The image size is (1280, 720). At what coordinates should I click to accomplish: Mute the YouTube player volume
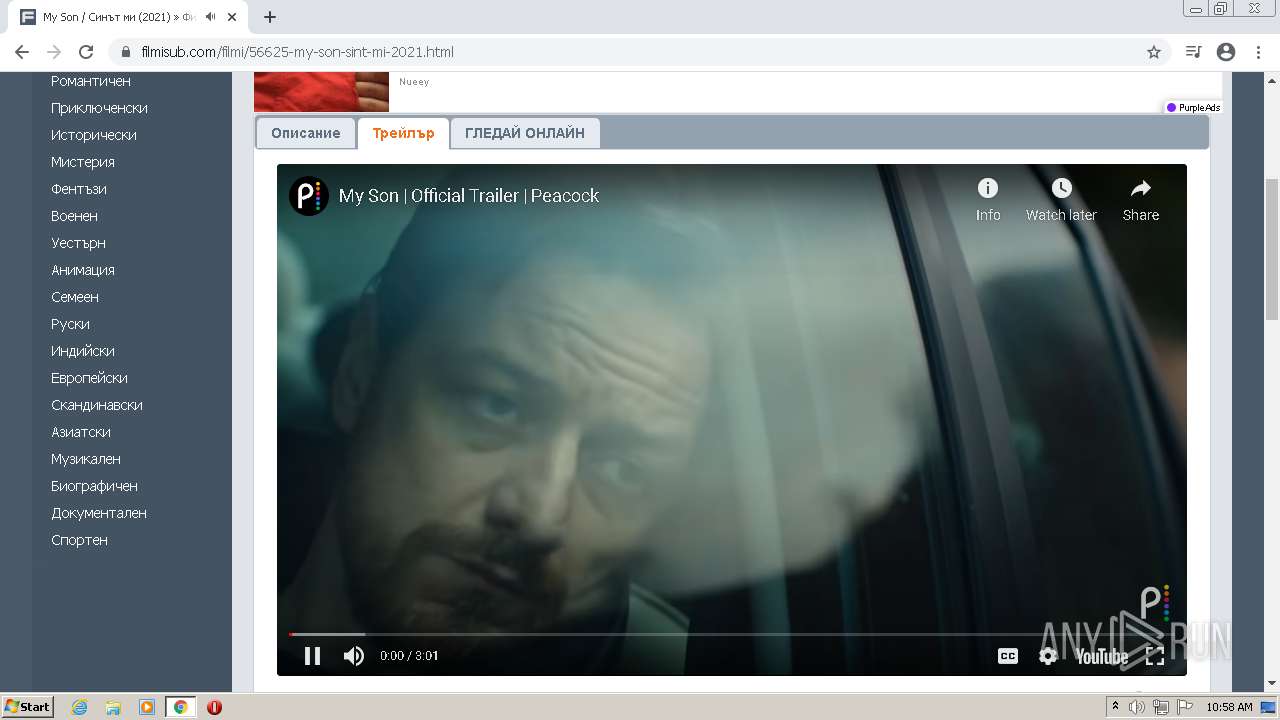tap(353, 656)
